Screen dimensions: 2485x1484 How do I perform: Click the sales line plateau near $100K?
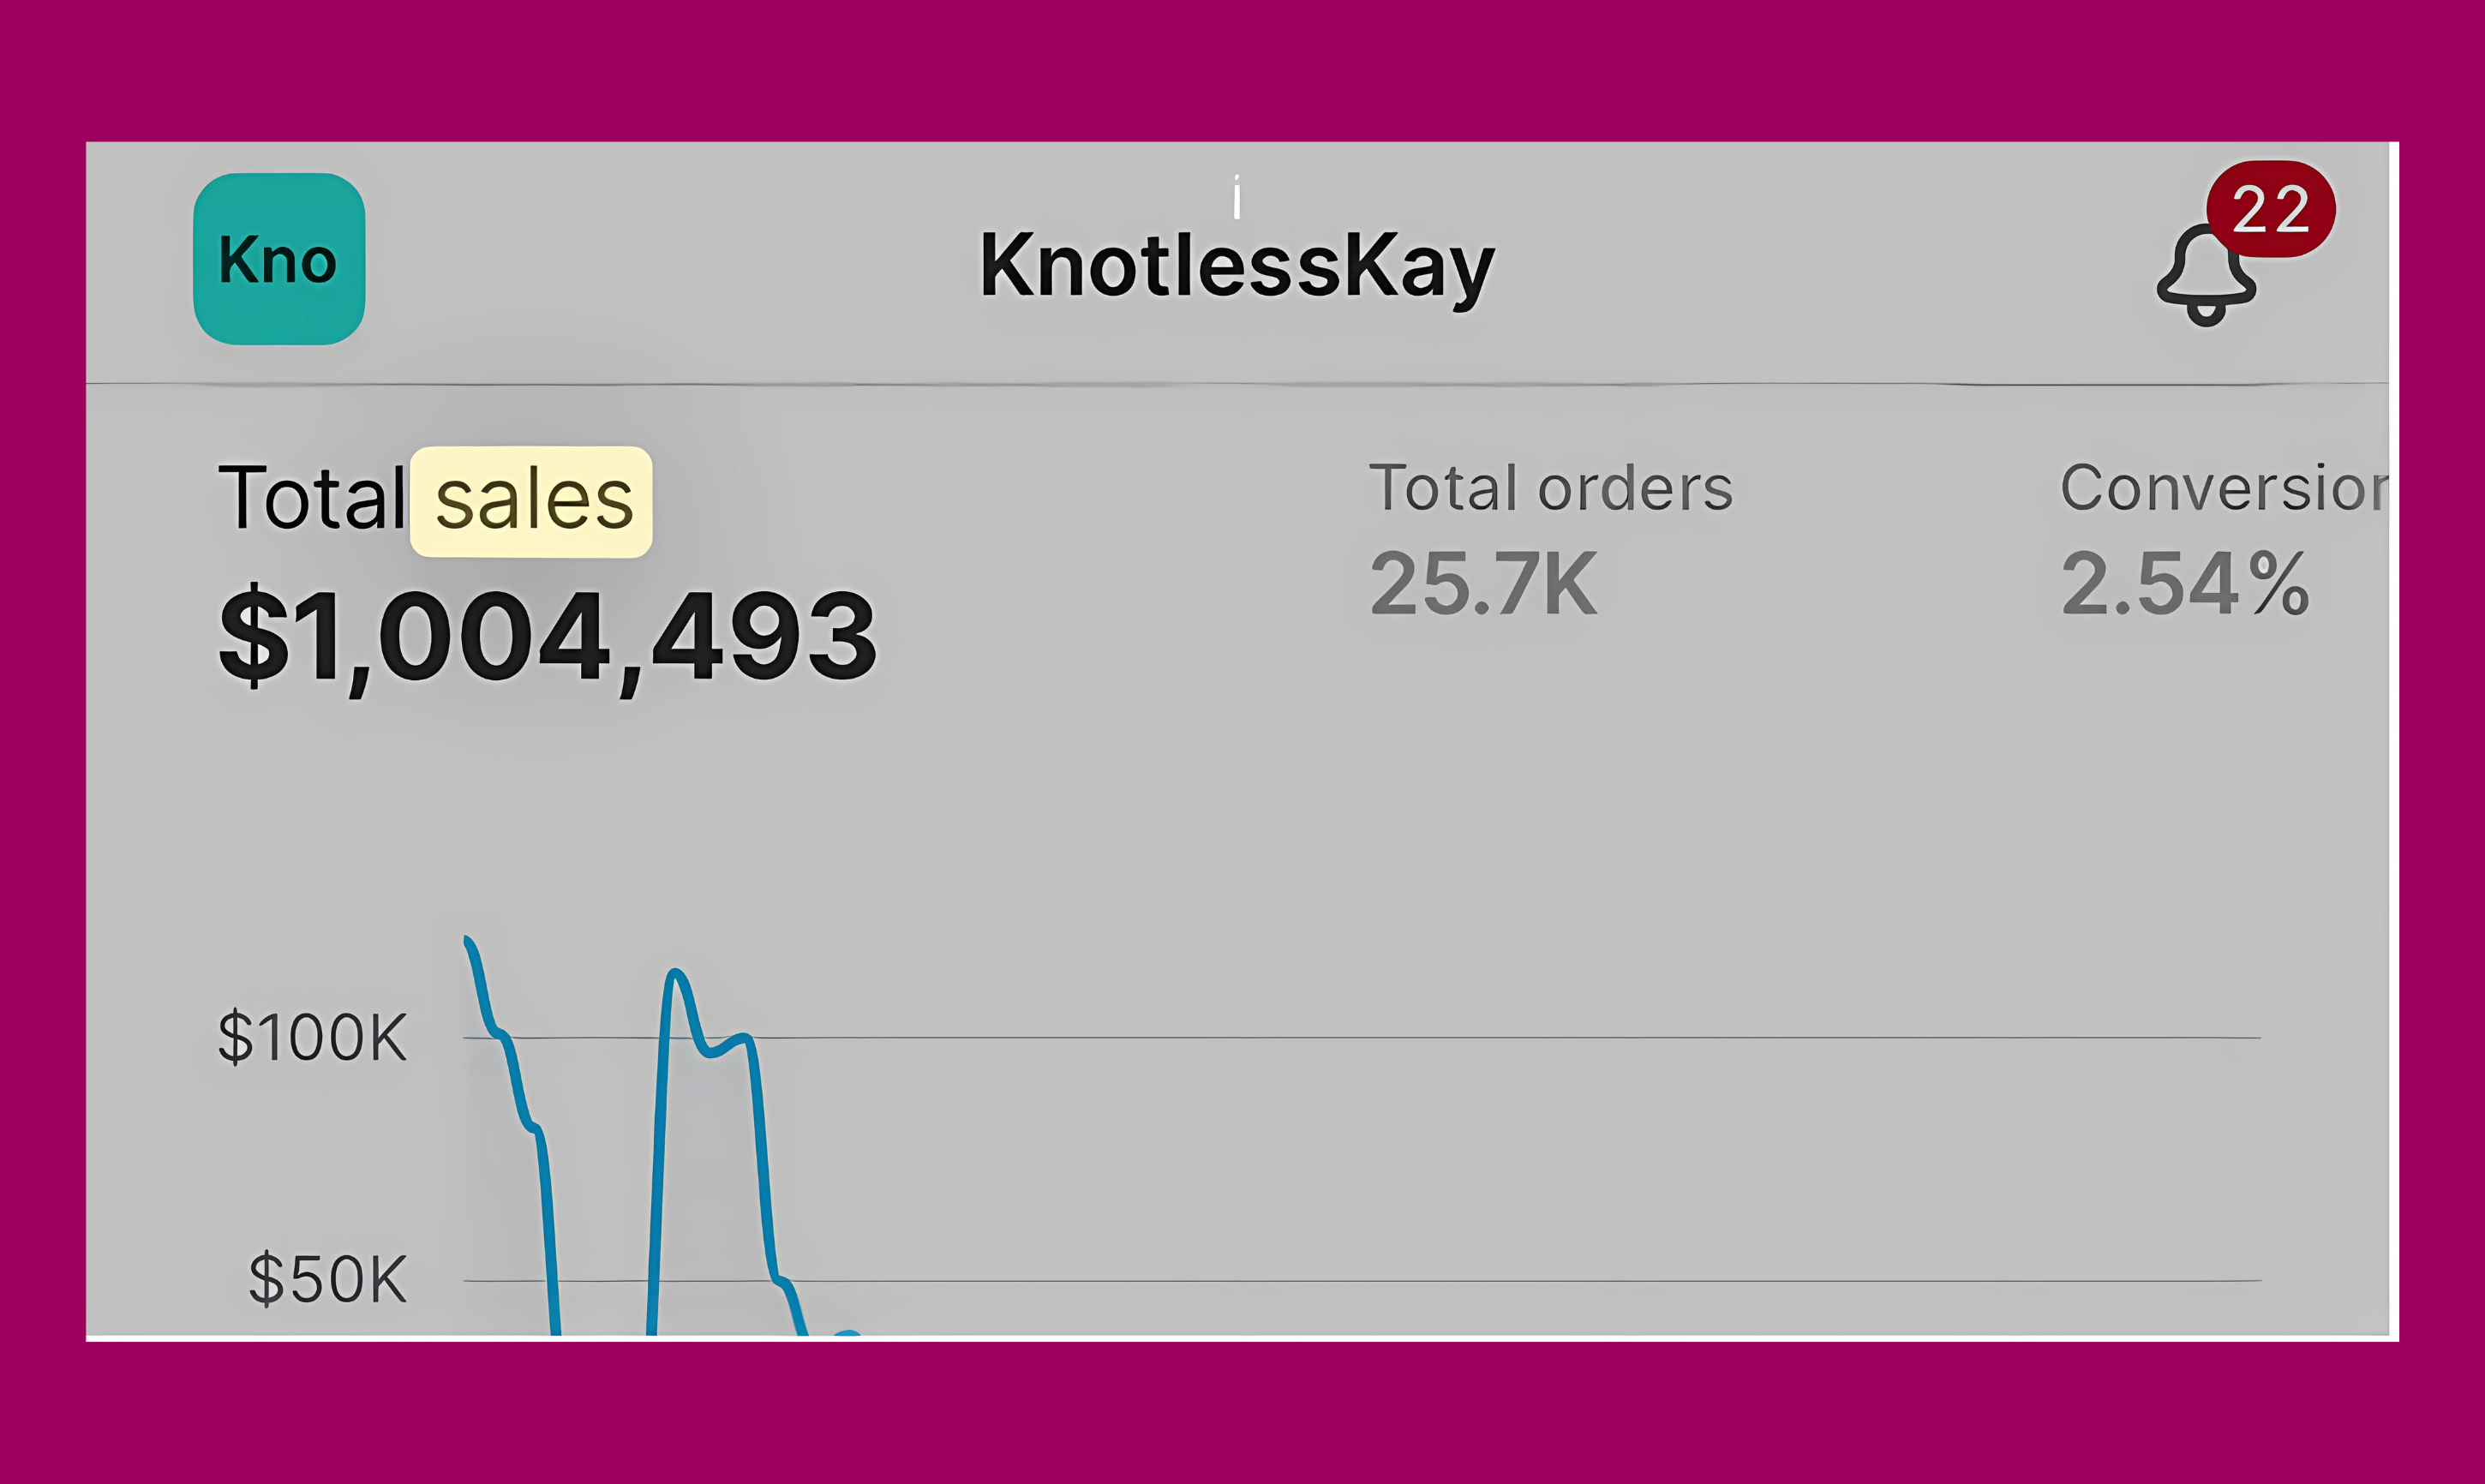(728, 1044)
